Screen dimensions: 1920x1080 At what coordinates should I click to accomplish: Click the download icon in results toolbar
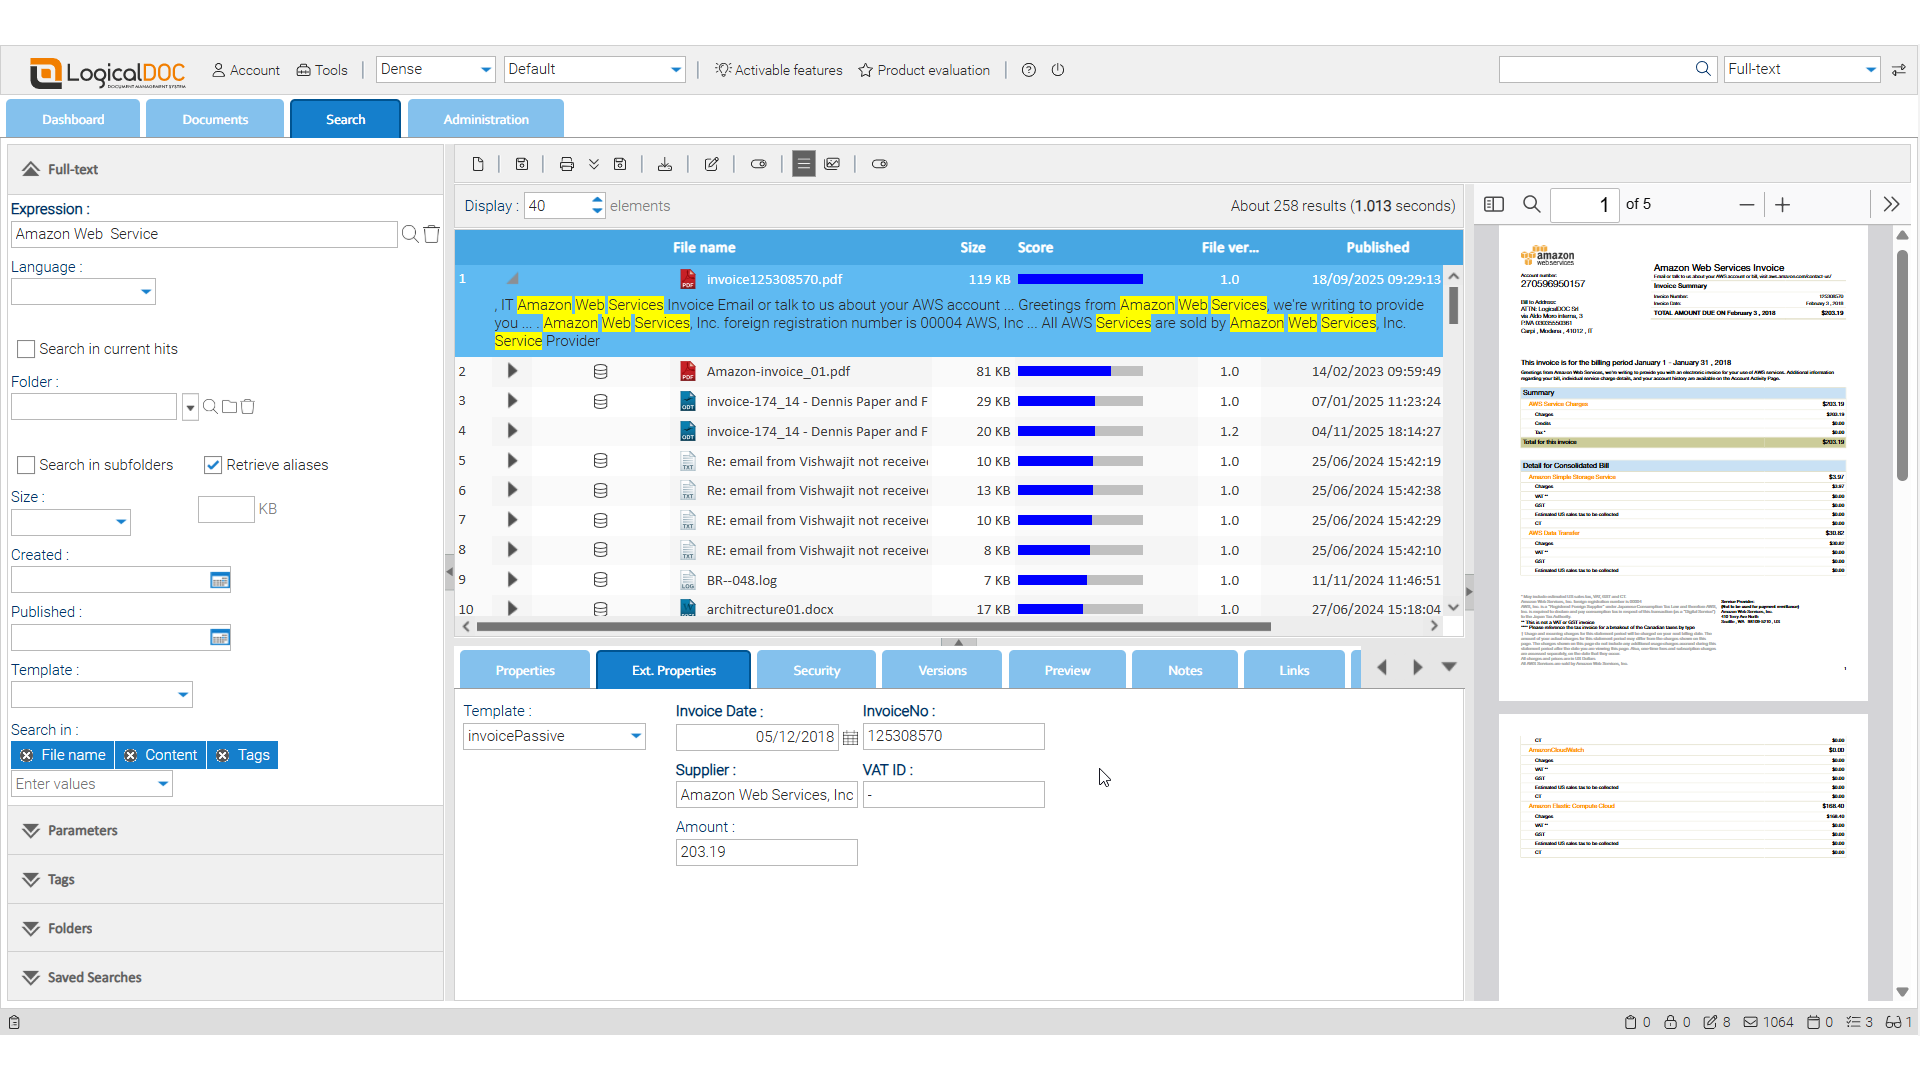click(x=664, y=164)
